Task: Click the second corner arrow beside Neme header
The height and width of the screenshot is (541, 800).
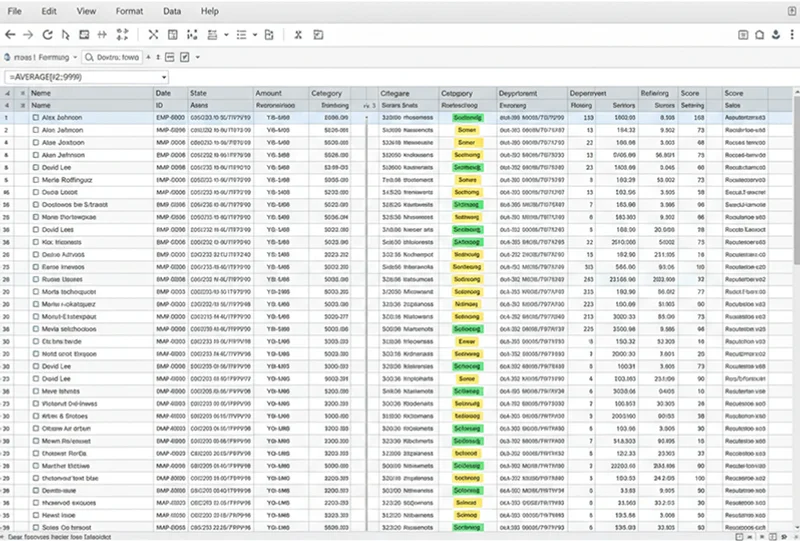Action: pyautogui.click(x=22, y=93)
